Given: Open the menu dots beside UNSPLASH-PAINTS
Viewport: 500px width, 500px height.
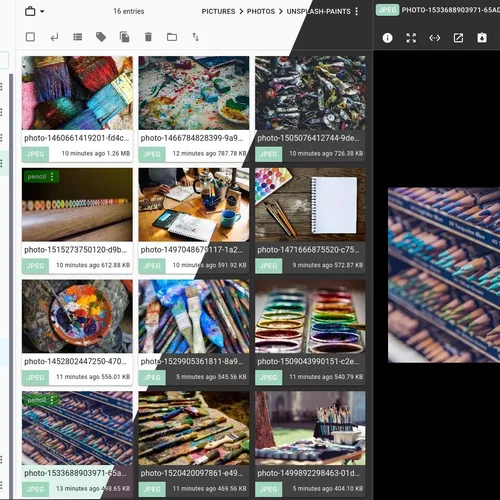Looking at the screenshot, I should (x=357, y=11).
